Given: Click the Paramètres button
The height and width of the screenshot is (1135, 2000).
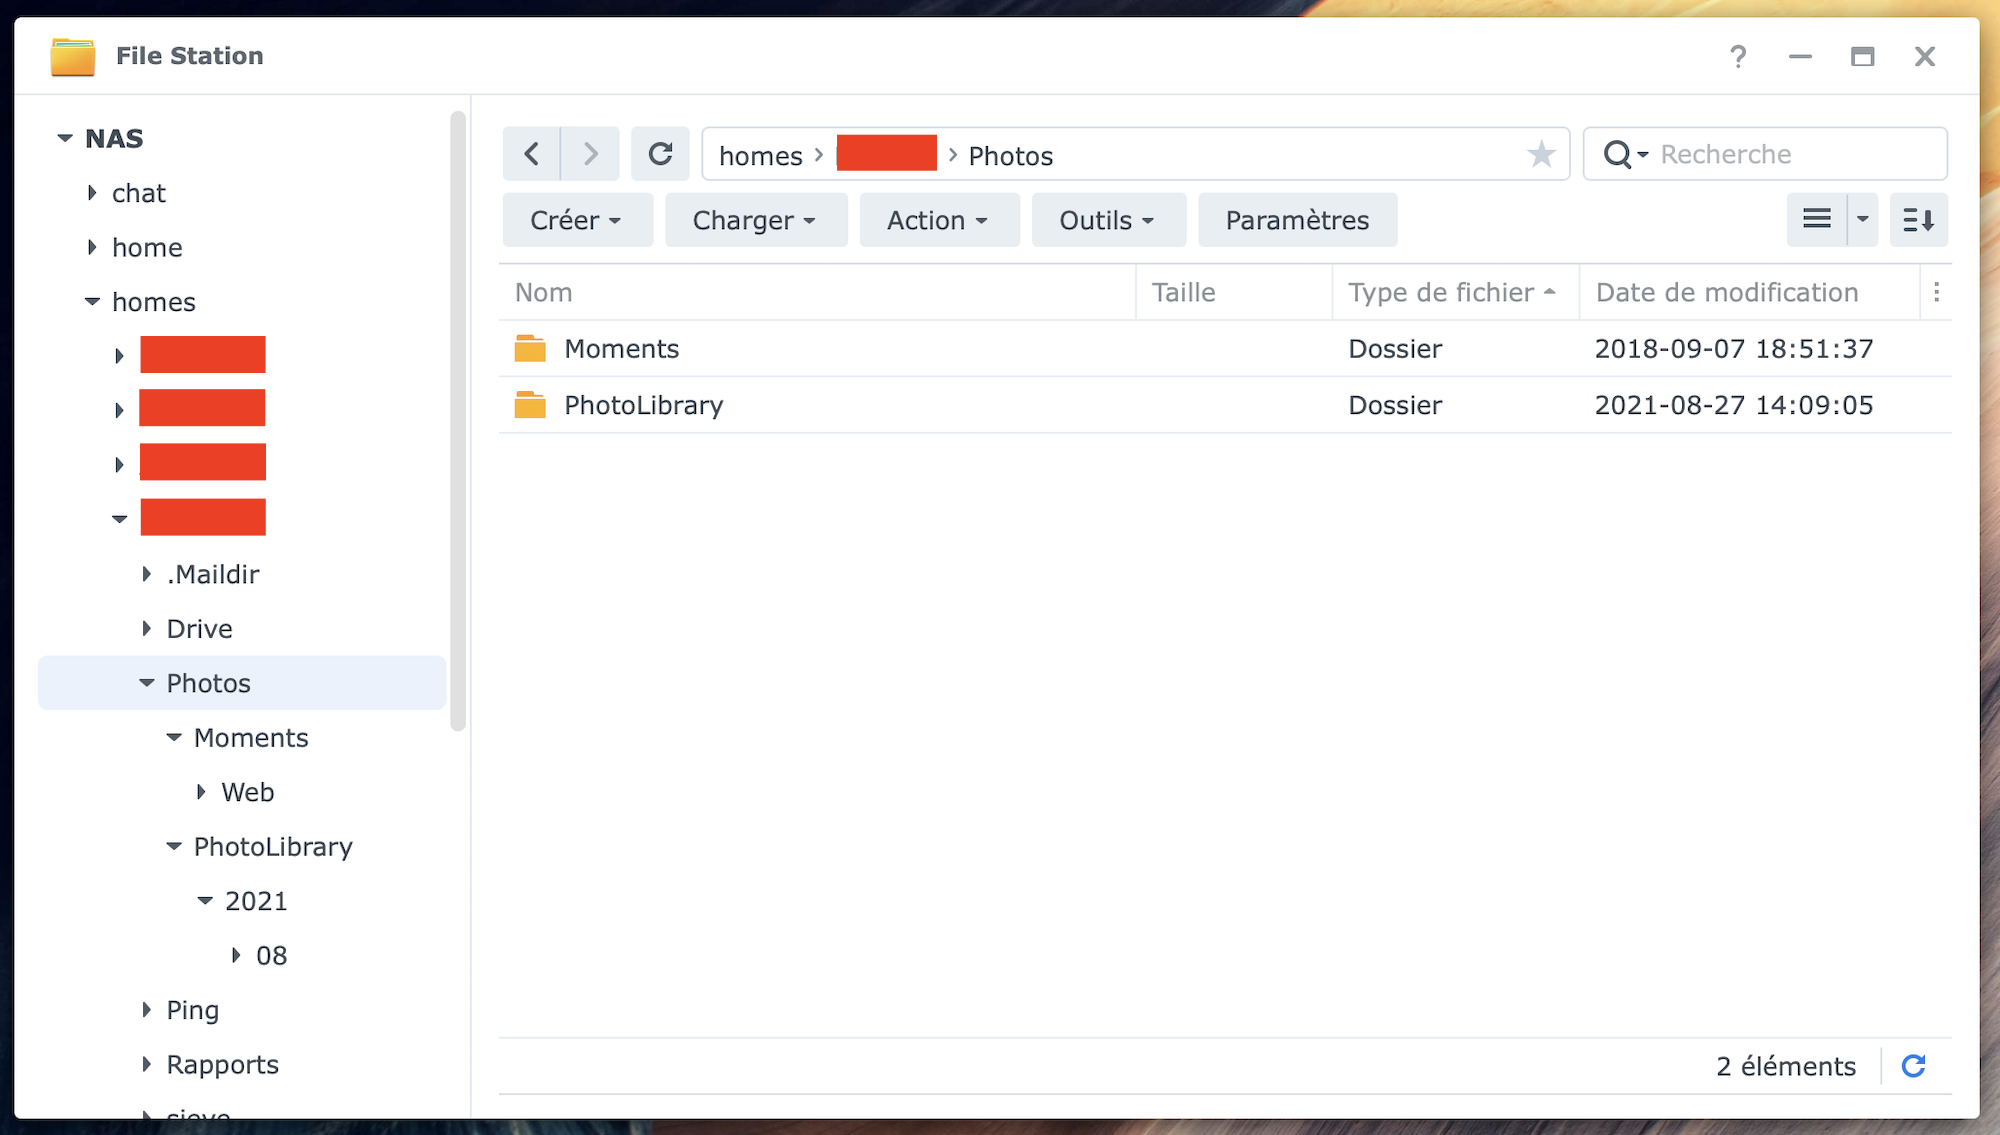Looking at the screenshot, I should click(x=1297, y=220).
